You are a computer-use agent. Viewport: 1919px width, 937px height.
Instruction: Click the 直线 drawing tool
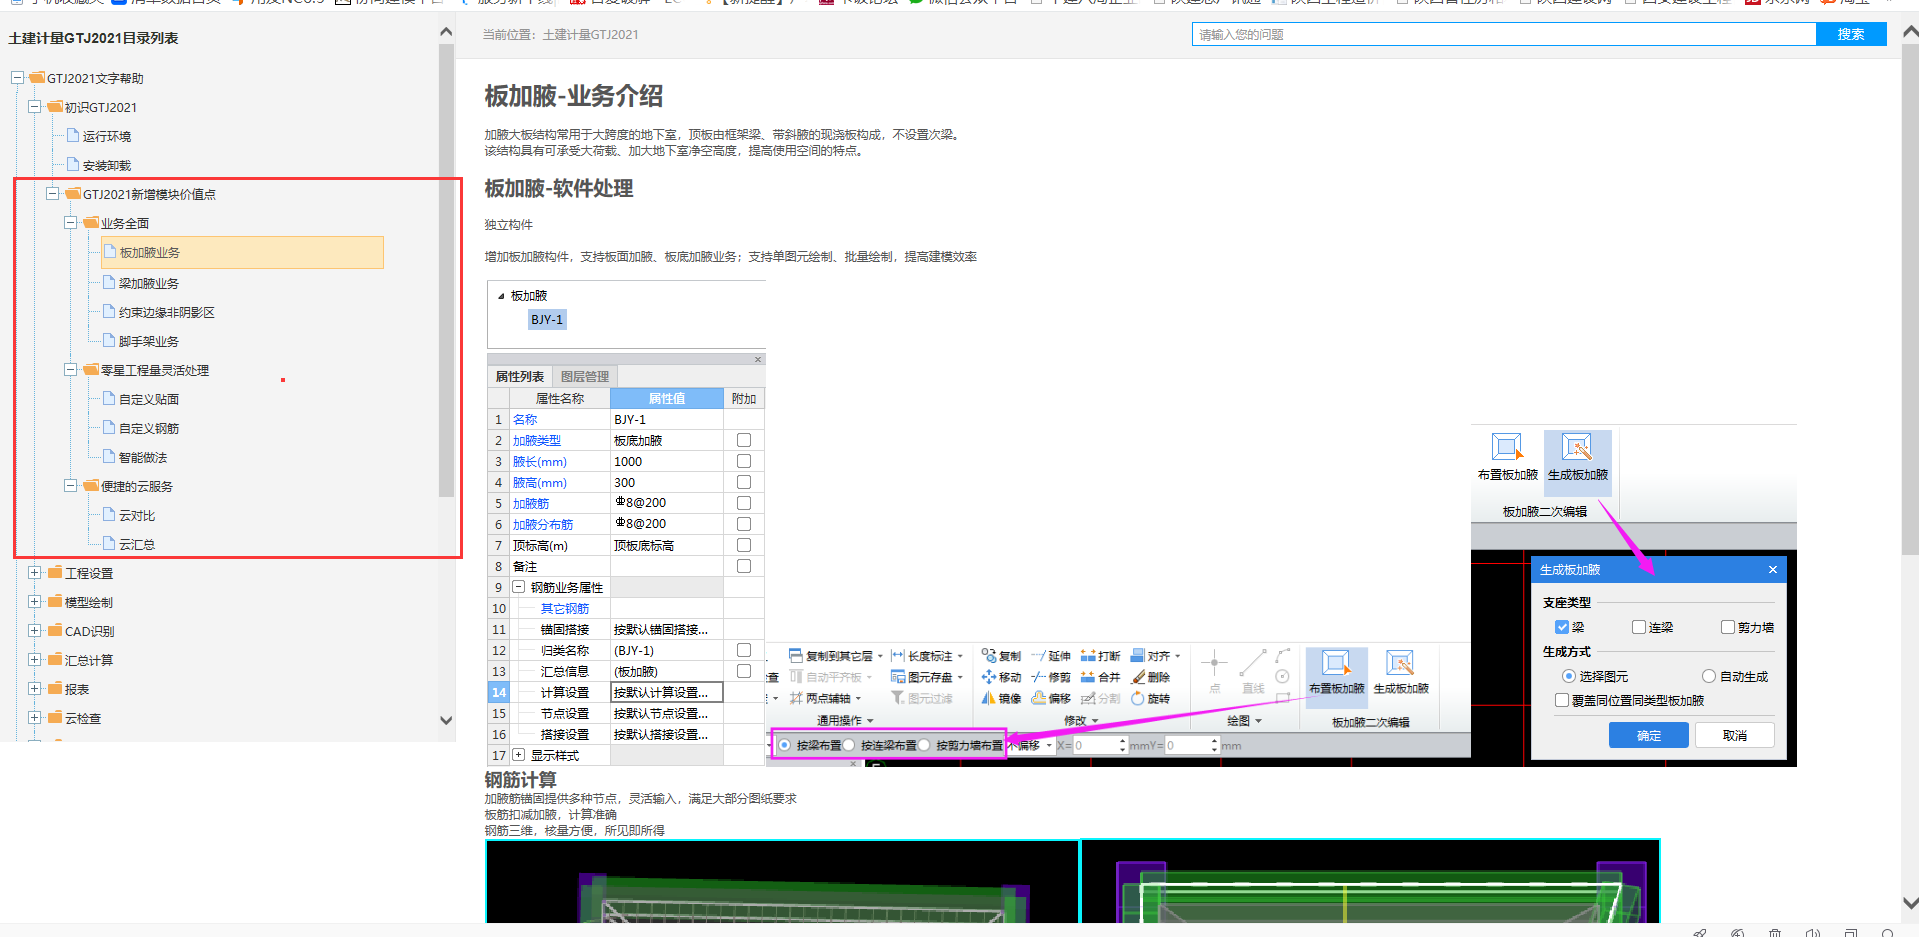point(1253,671)
